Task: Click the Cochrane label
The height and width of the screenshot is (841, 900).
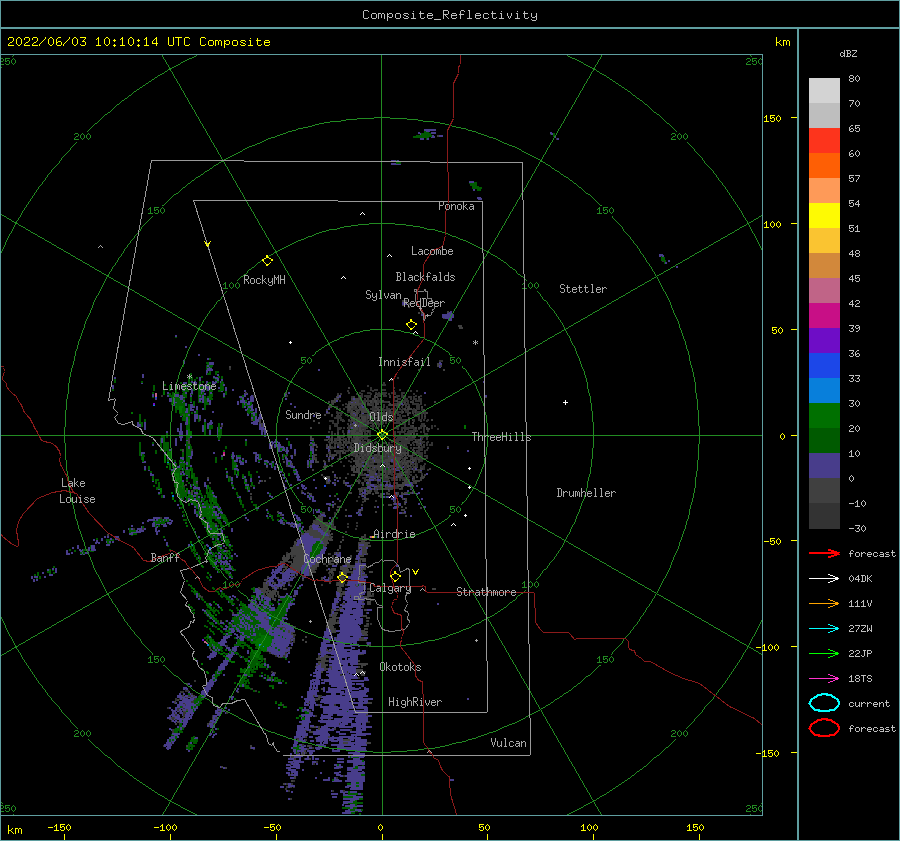Action: coord(327,559)
